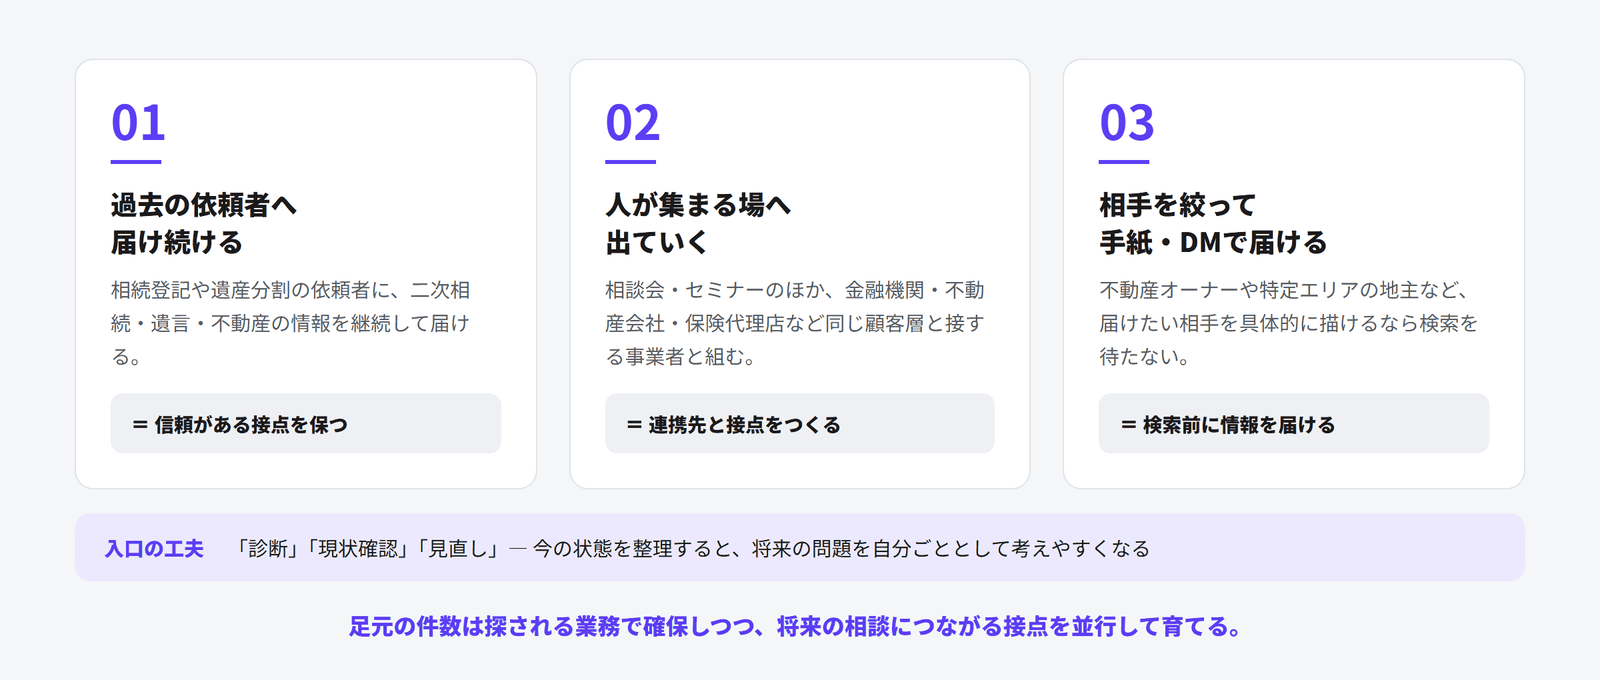This screenshot has width=1600, height=680.
Task: Click the ＝検索前に情報を届ける pill
Action: (1294, 424)
